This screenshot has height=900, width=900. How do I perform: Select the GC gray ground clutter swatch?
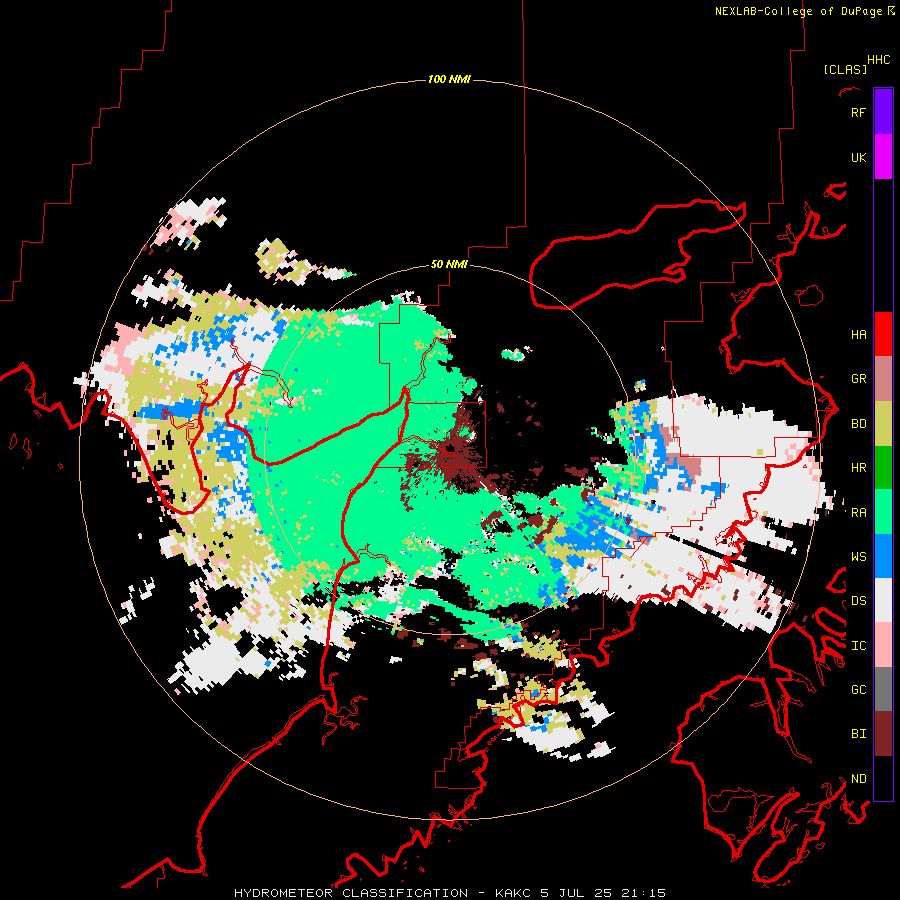coord(883,689)
